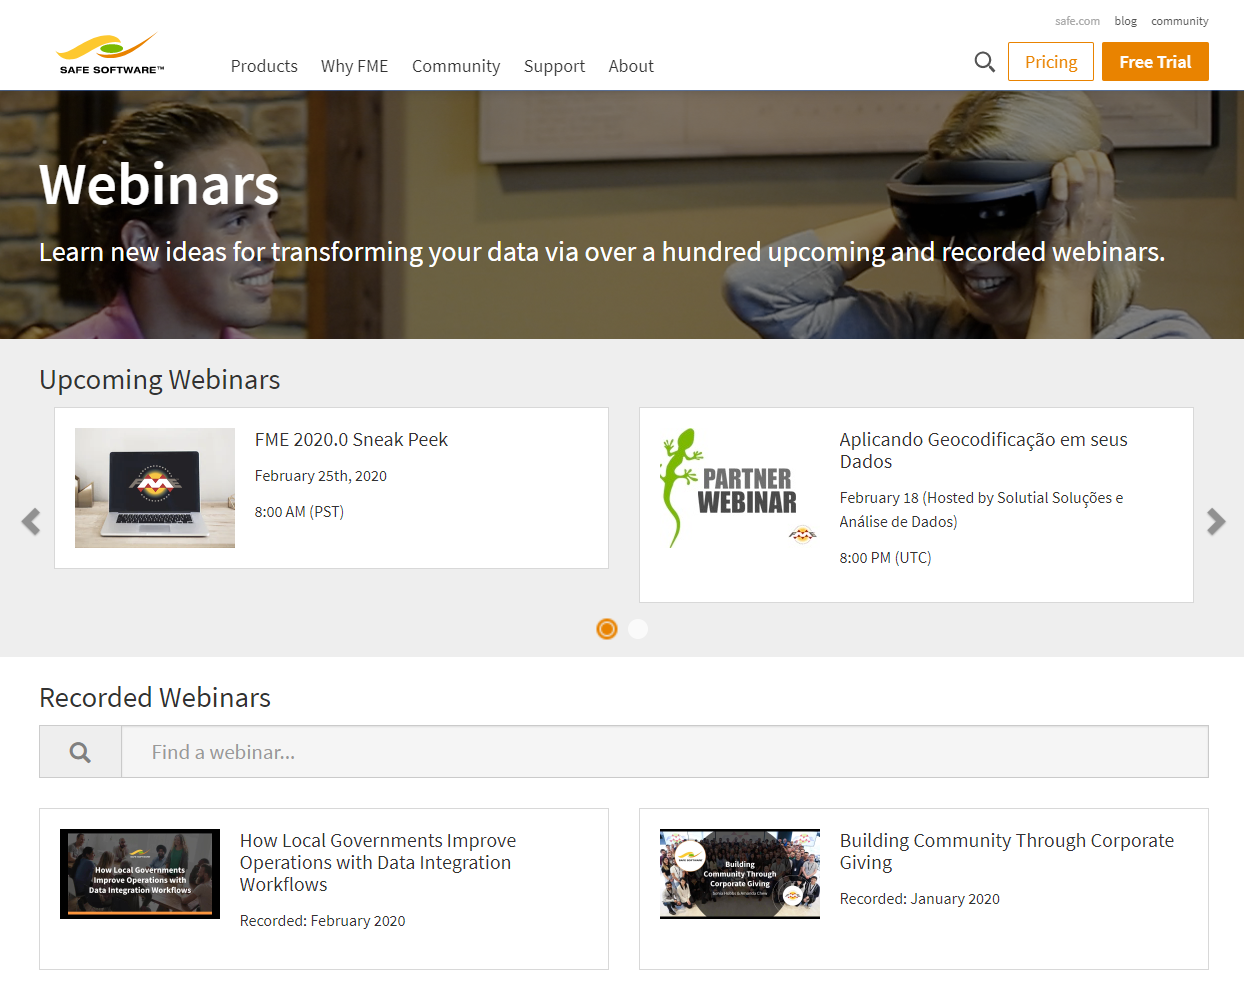Go to previous upcoming webinars slide

31,521
